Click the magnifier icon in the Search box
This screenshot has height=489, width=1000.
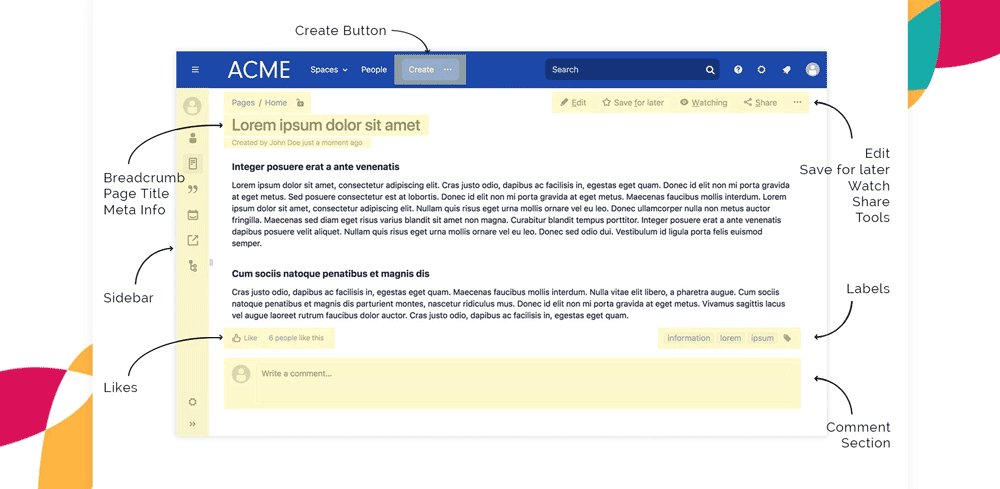tap(710, 70)
